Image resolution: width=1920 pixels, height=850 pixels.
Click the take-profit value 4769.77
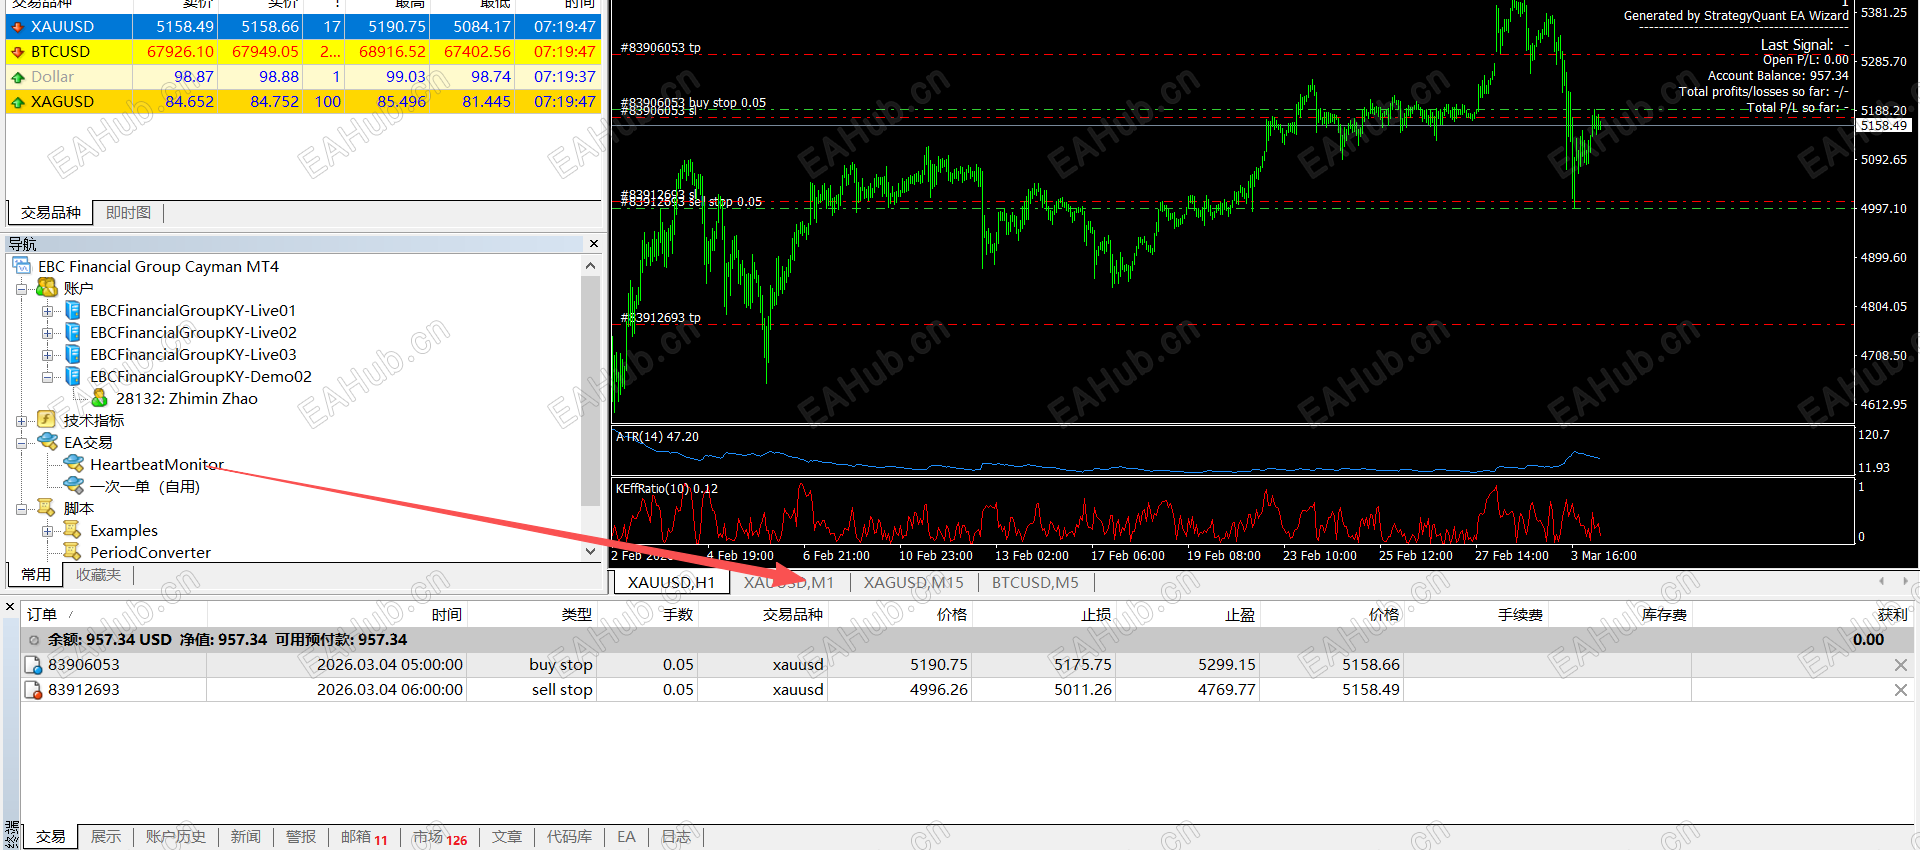point(1227,690)
